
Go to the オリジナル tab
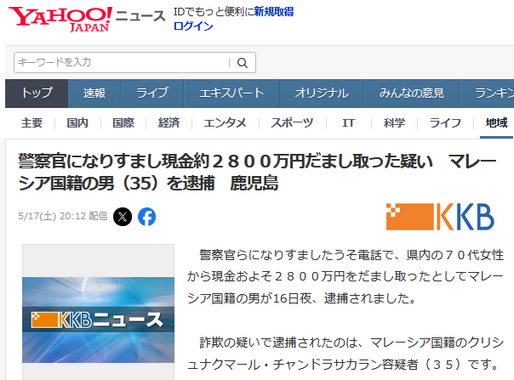[321, 93]
